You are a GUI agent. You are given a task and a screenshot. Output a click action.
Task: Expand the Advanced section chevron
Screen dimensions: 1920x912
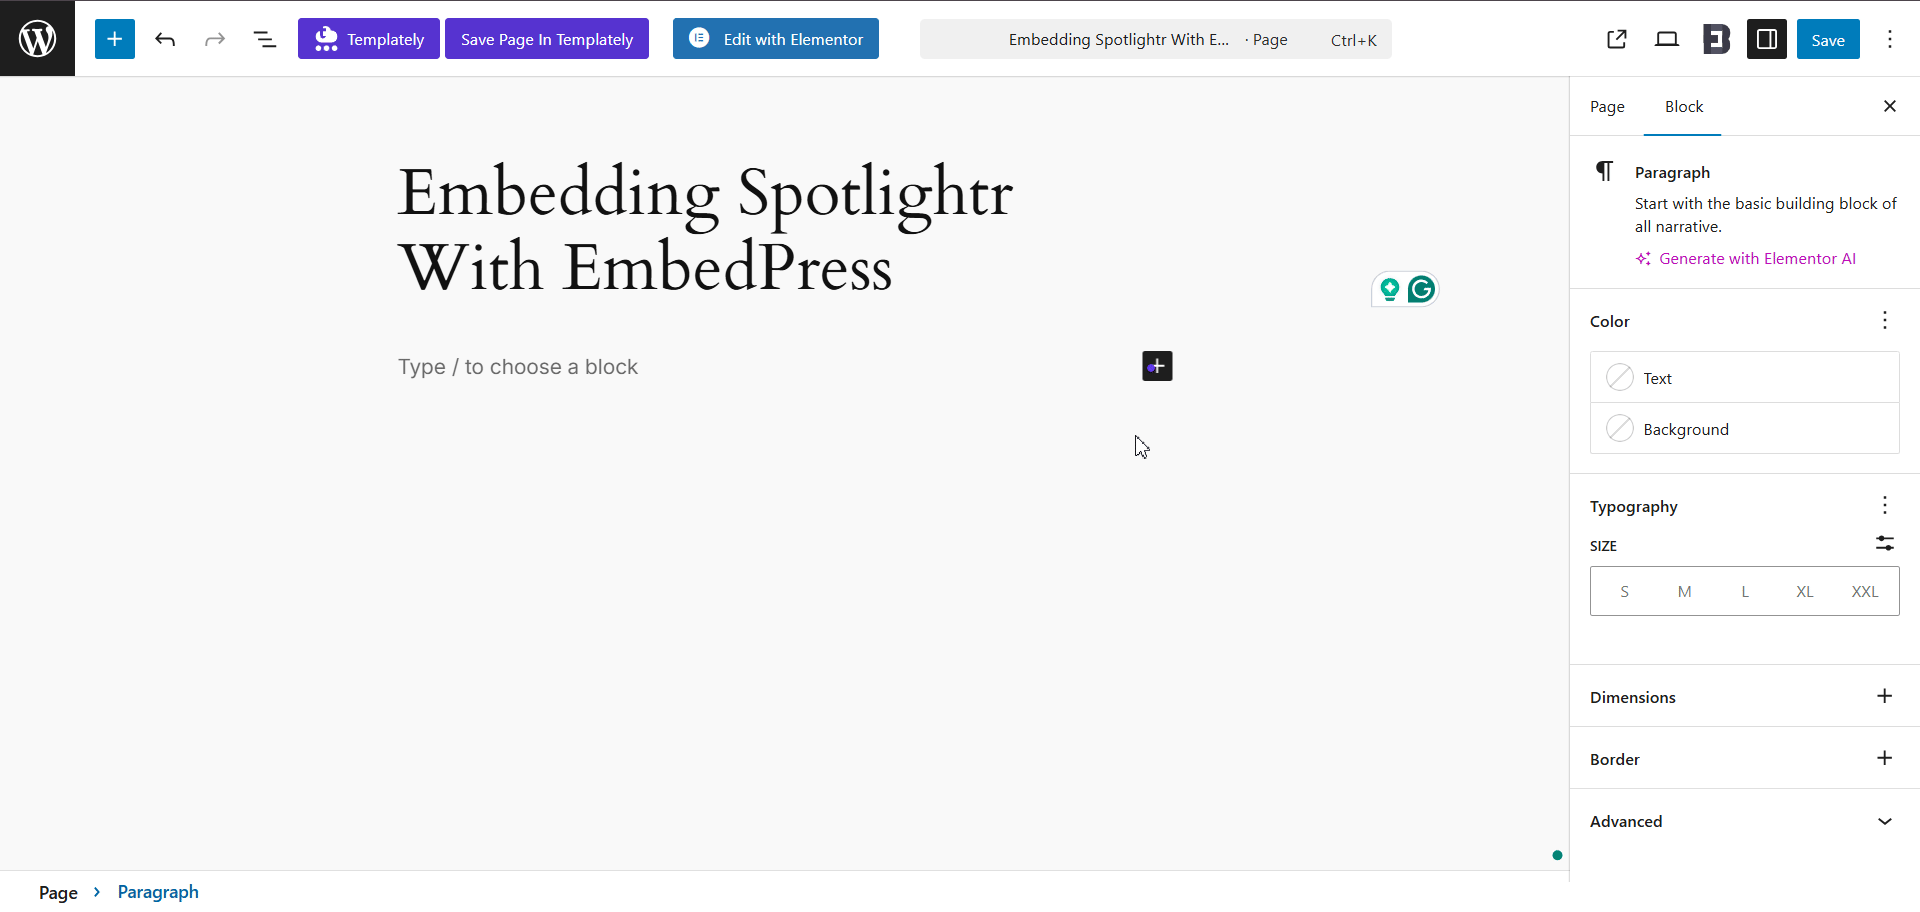pyautogui.click(x=1885, y=821)
